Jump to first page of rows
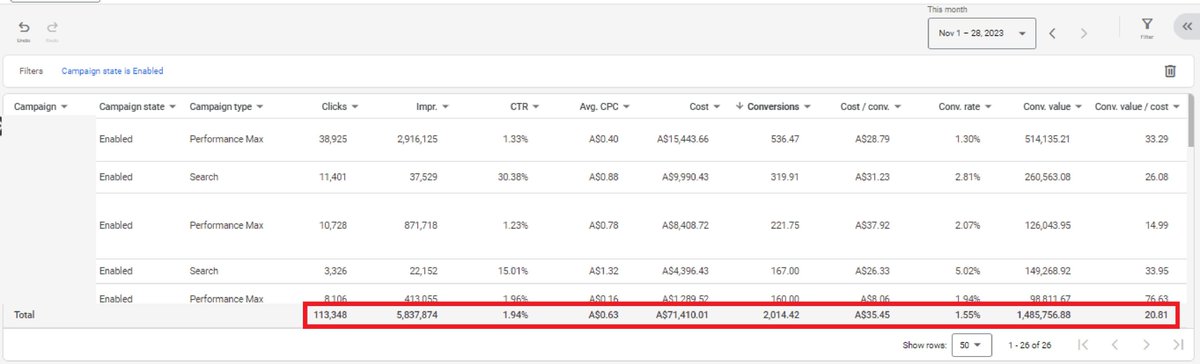The height and width of the screenshot is (364, 1200). pyautogui.click(x=1083, y=344)
